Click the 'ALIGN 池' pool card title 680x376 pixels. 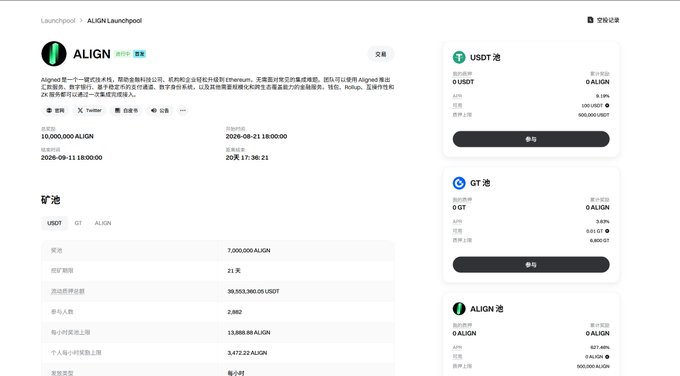point(487,309)
